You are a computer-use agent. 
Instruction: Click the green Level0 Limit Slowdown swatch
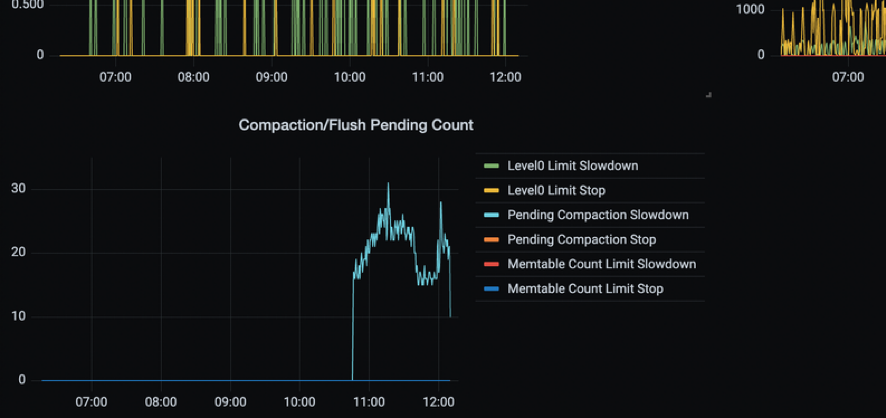[x=492, y=166]
